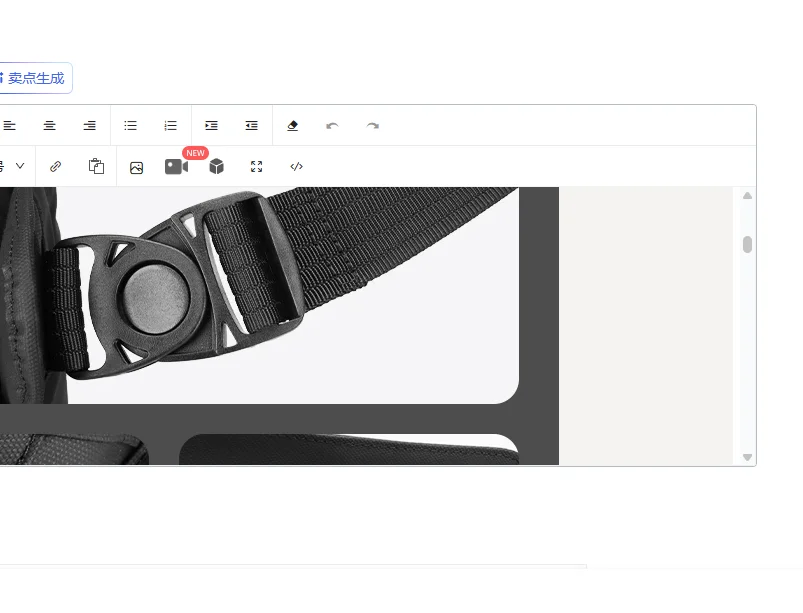Insert a video with camera icon
Screen dimensions: 803x613
coord(176,167)
